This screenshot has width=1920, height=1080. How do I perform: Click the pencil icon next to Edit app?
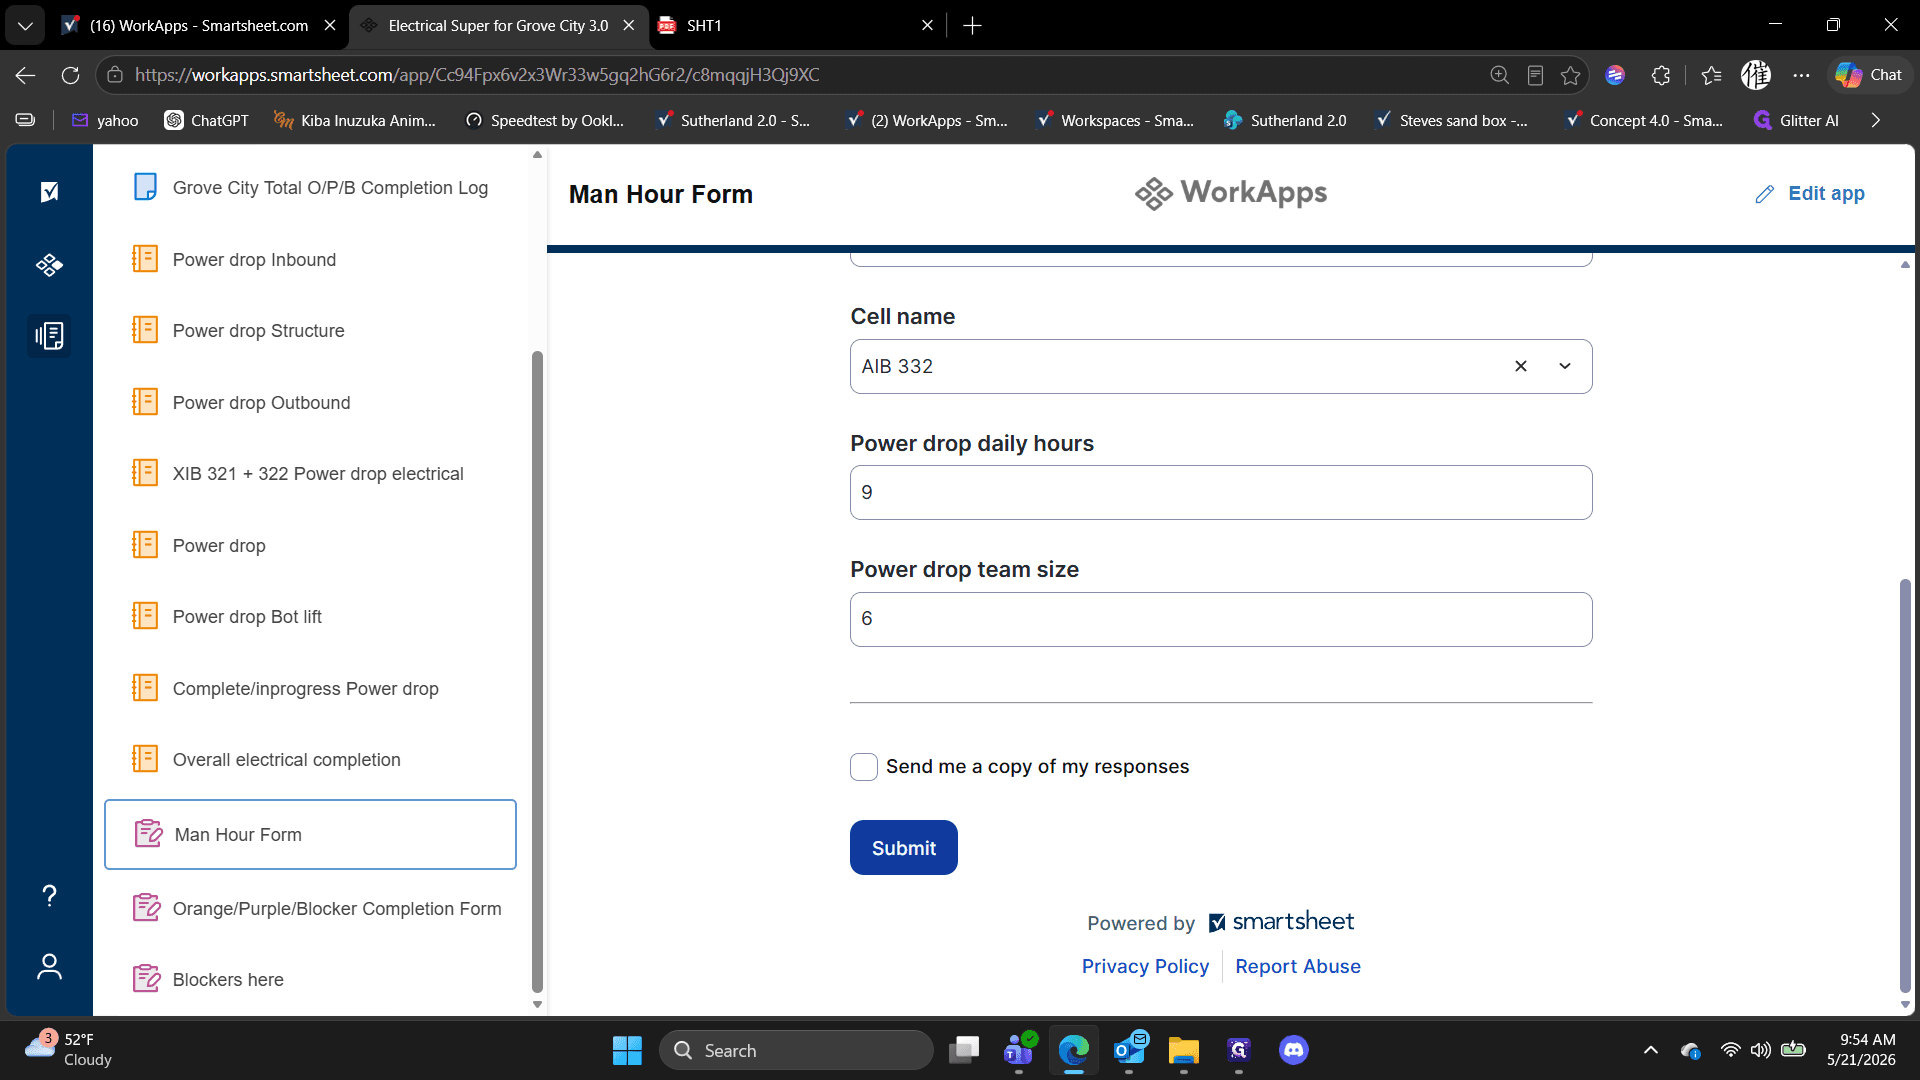click(1765, 194)
